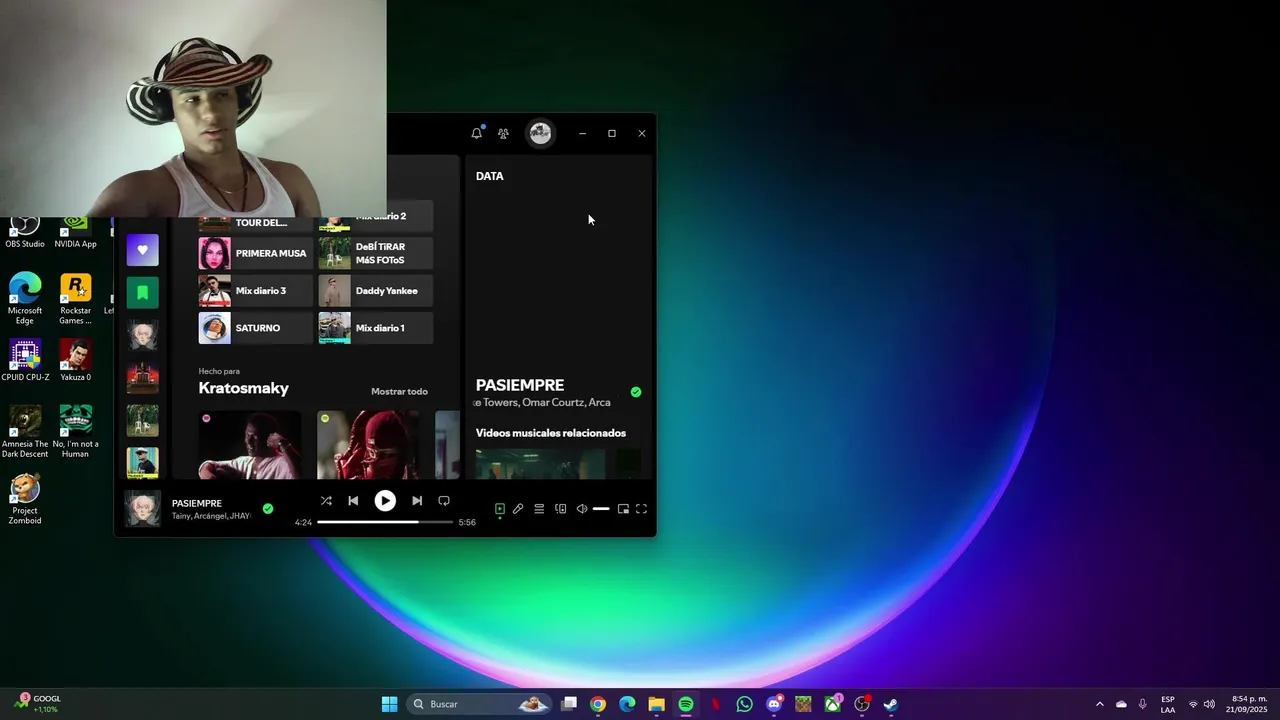Open Netflix from the taskbar
Screen dimensions: 1280x720
click(715, 704)
